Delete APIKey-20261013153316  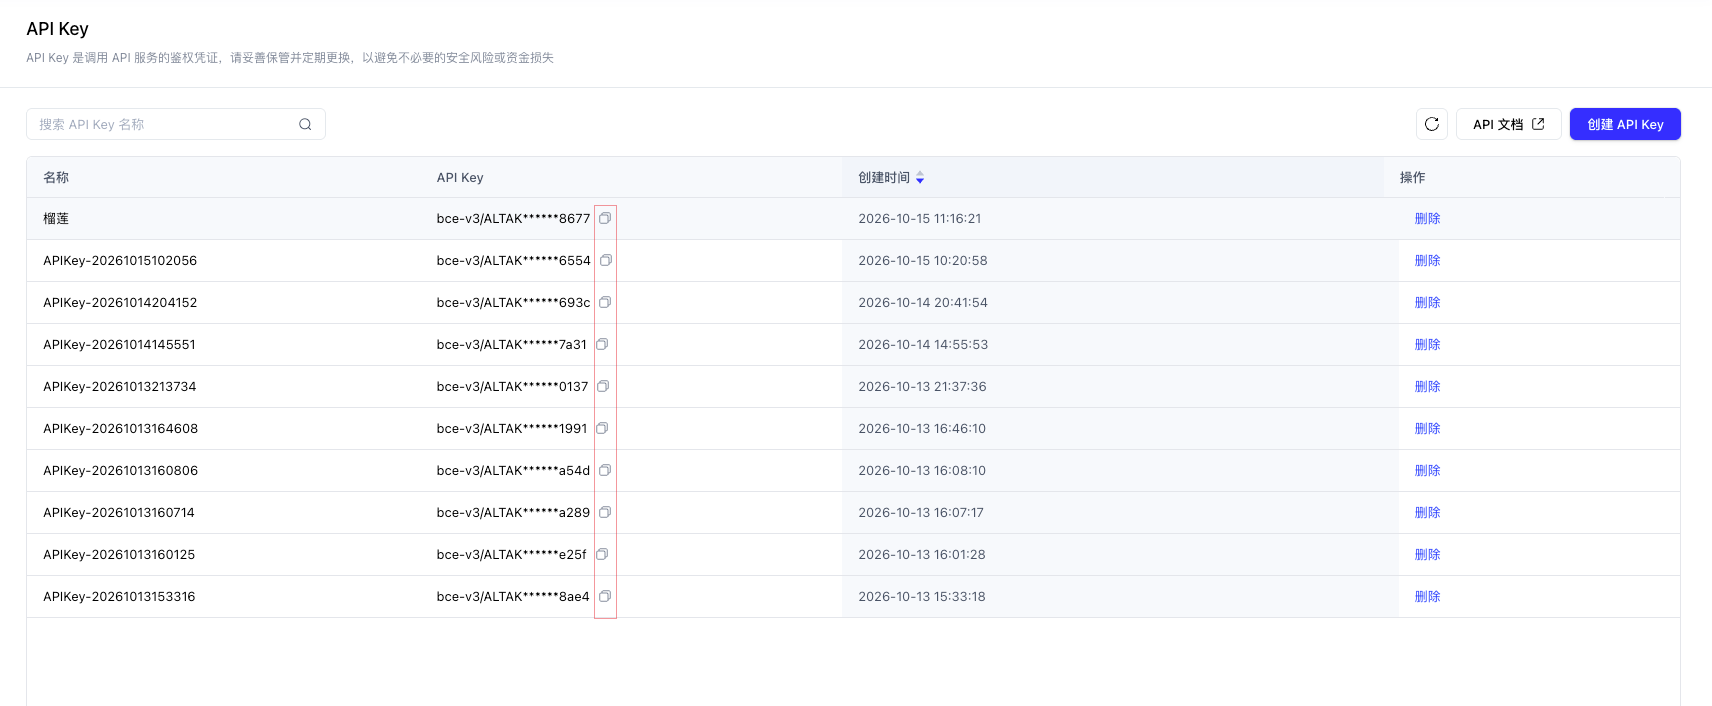[x=1427, y=597]
